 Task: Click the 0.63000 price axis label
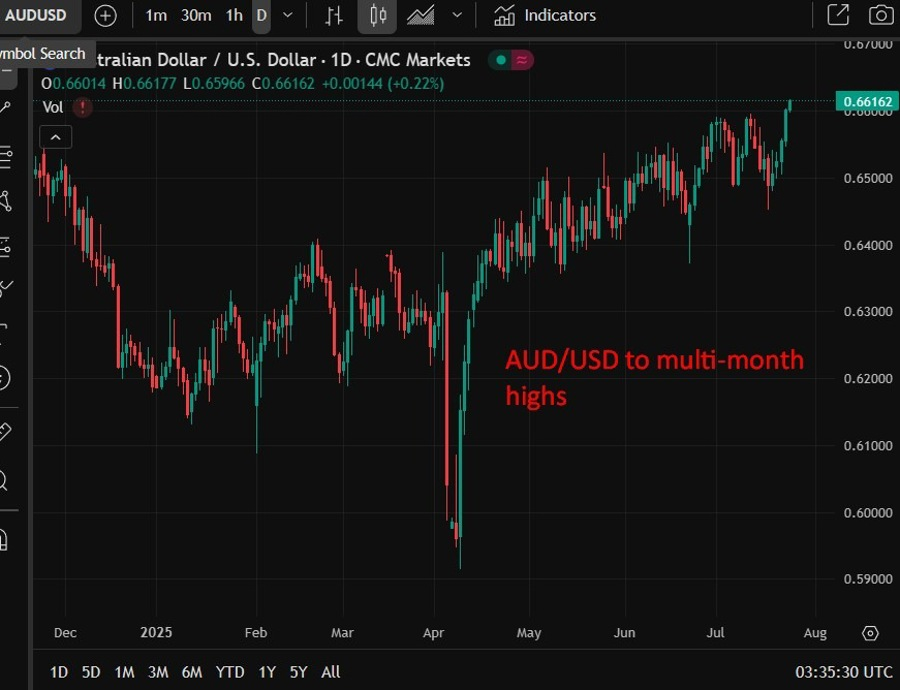pos(868,312)
